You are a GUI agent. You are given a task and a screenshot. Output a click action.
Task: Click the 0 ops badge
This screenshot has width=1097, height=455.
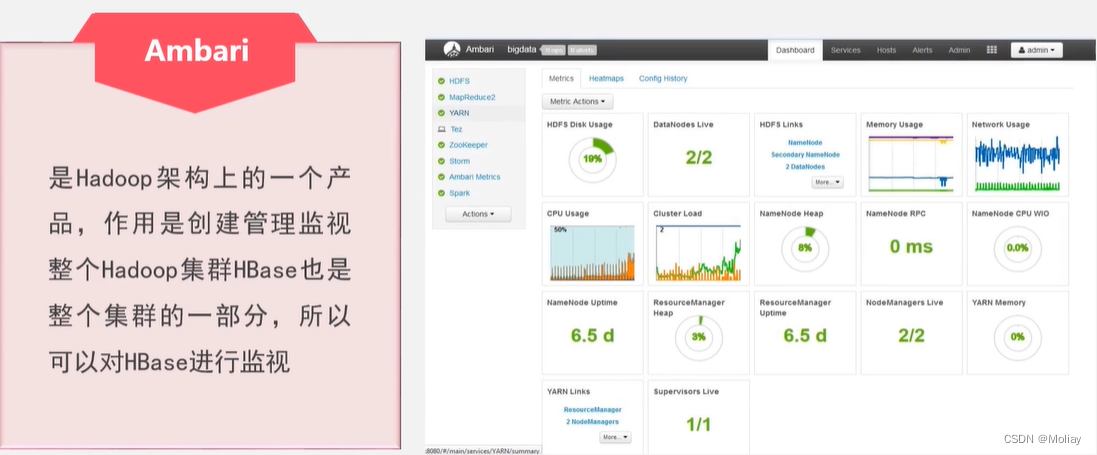click(554, 50)
